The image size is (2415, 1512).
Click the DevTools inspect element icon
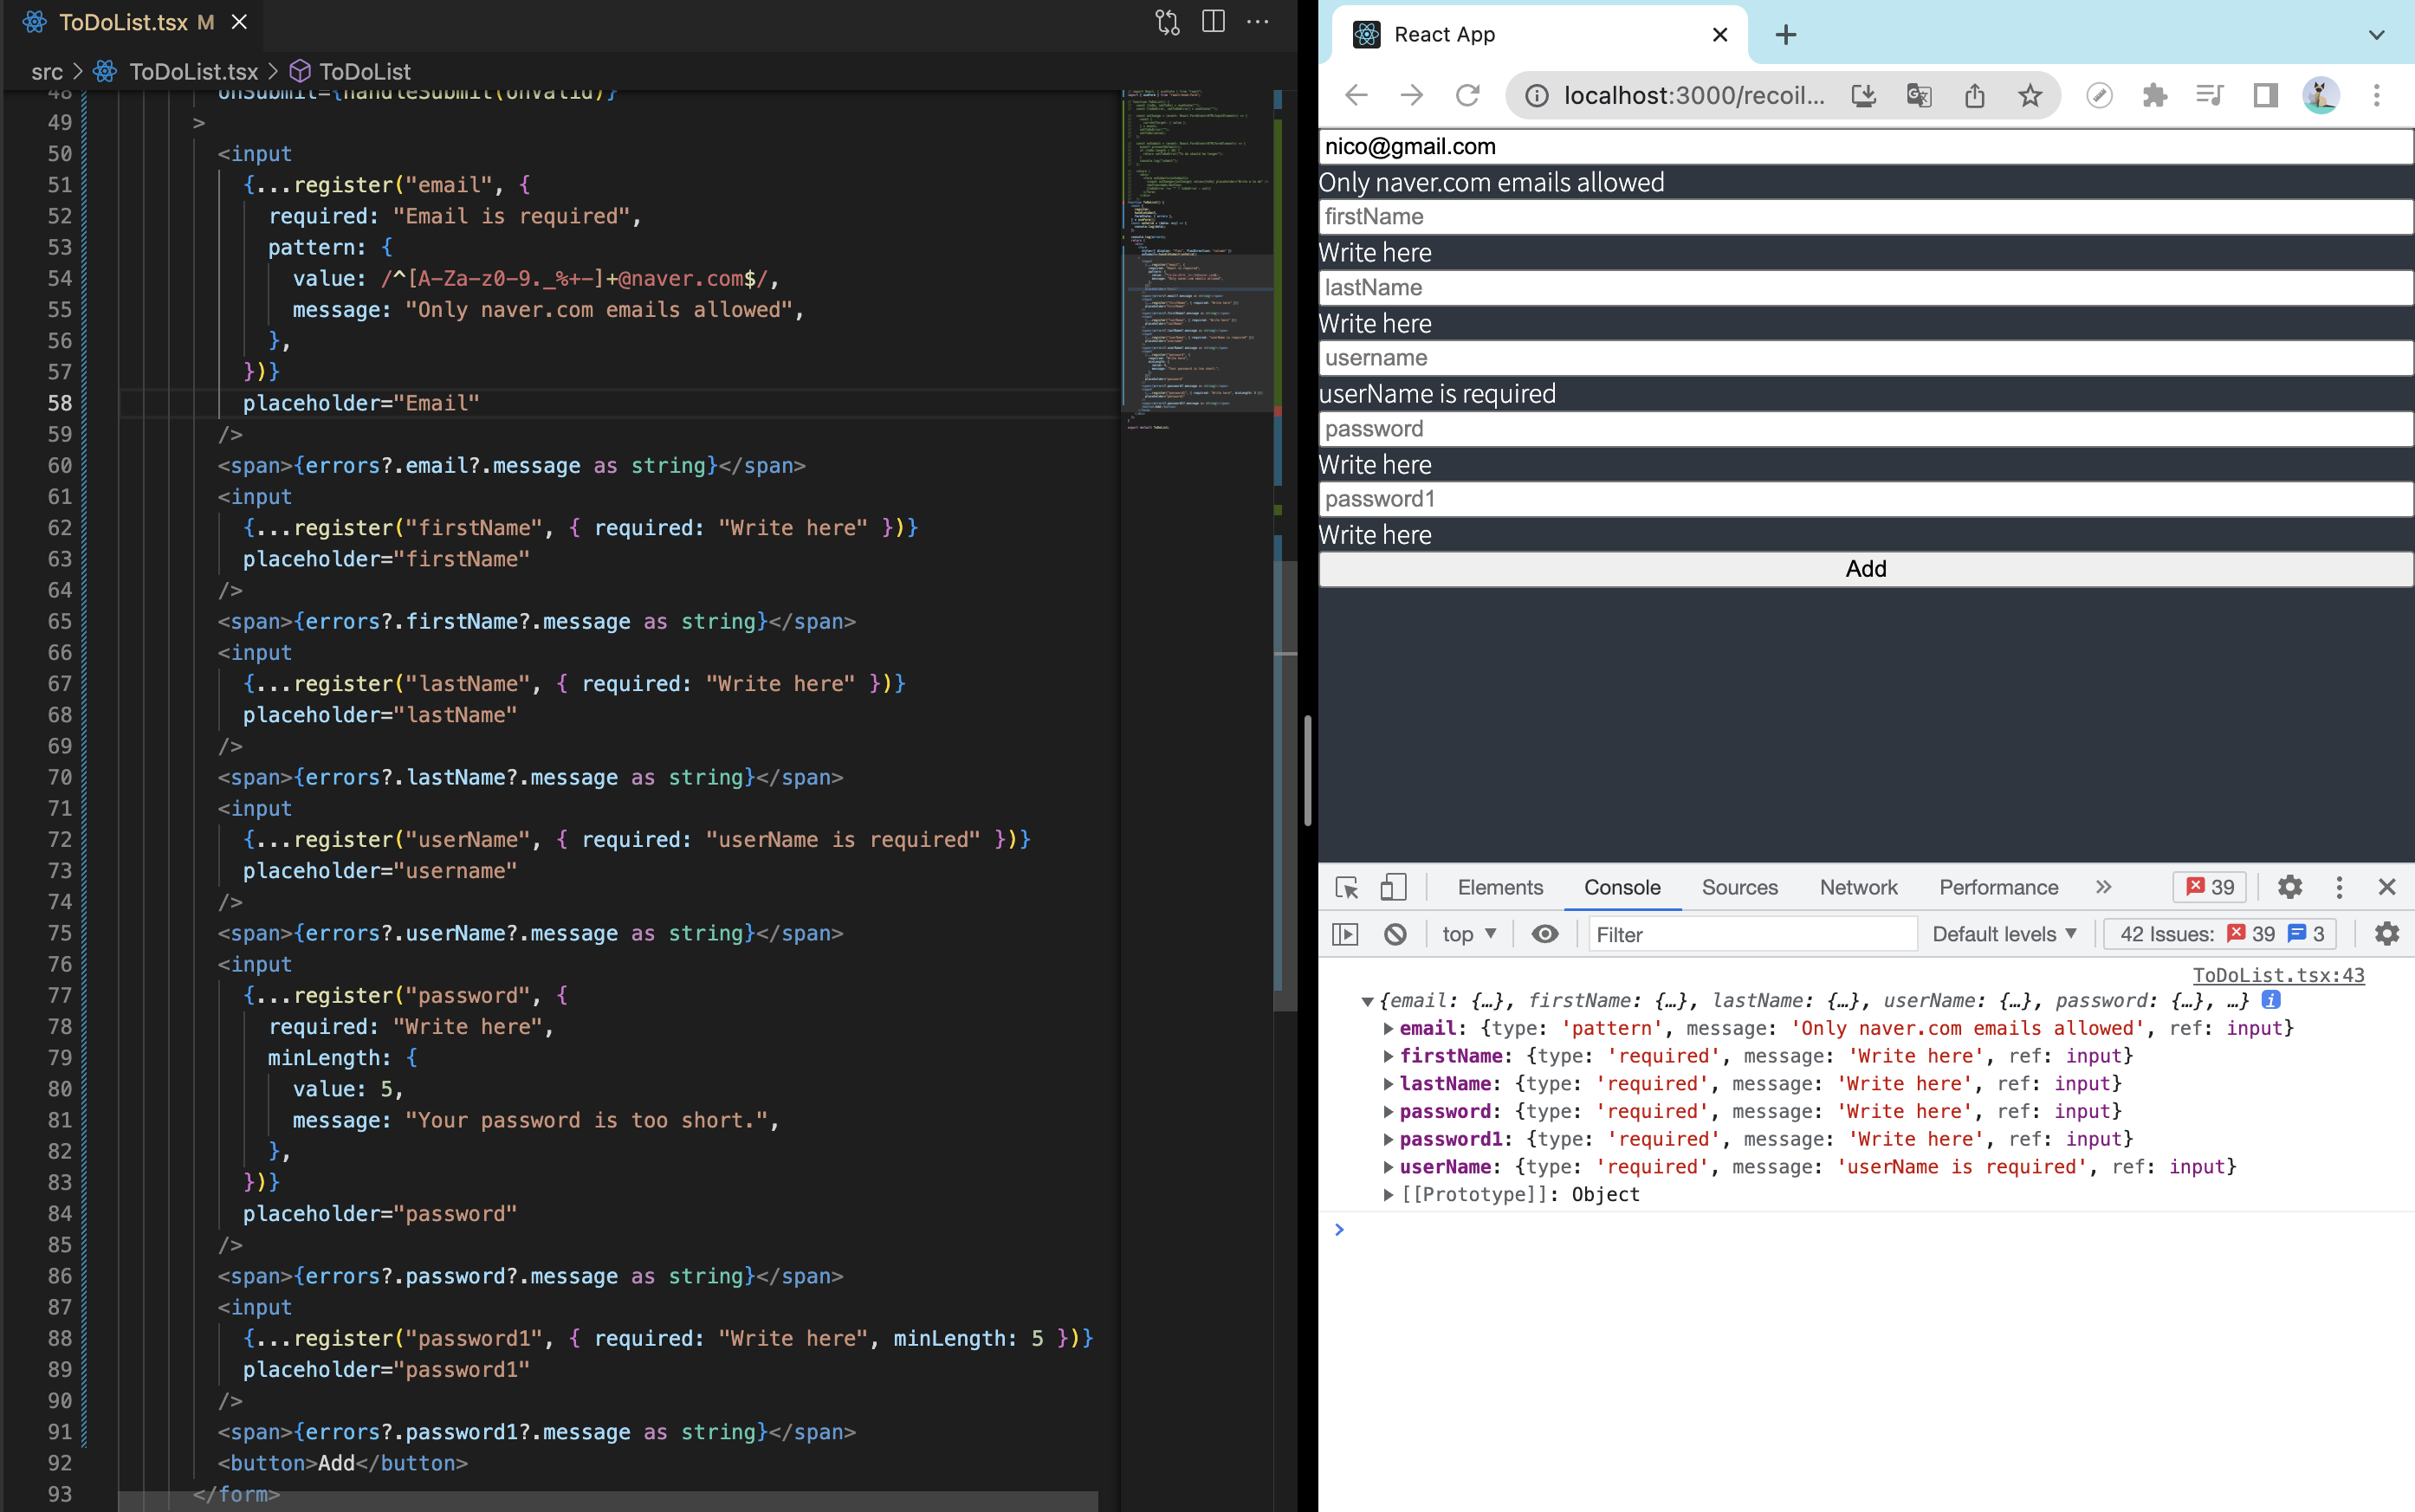point(1346,887)
